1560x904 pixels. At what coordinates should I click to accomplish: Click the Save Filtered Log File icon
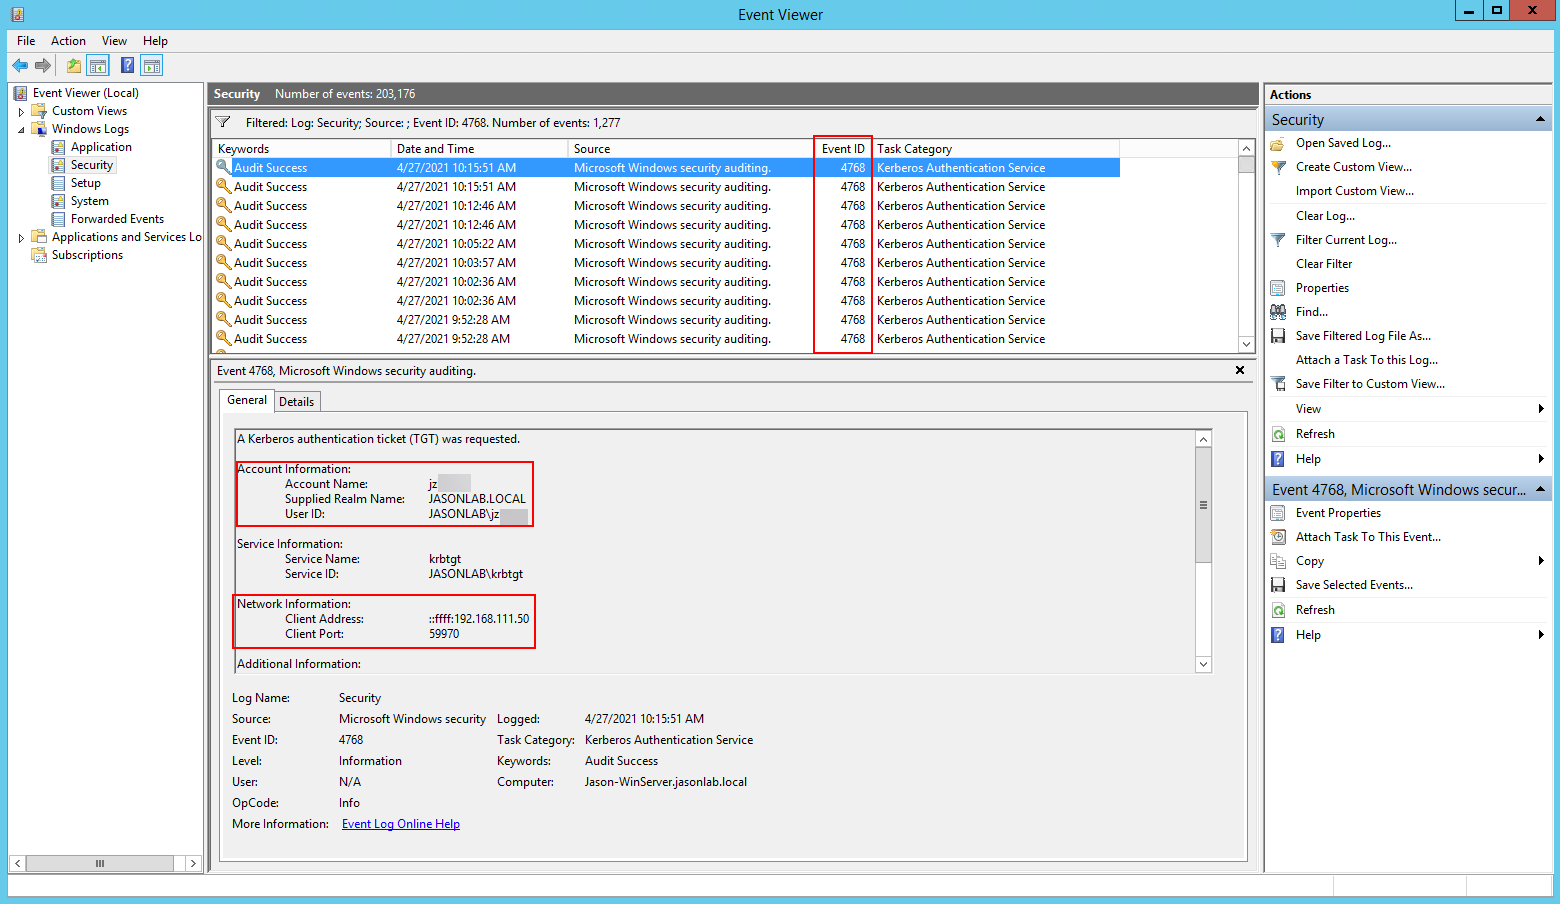[1278, 335]
